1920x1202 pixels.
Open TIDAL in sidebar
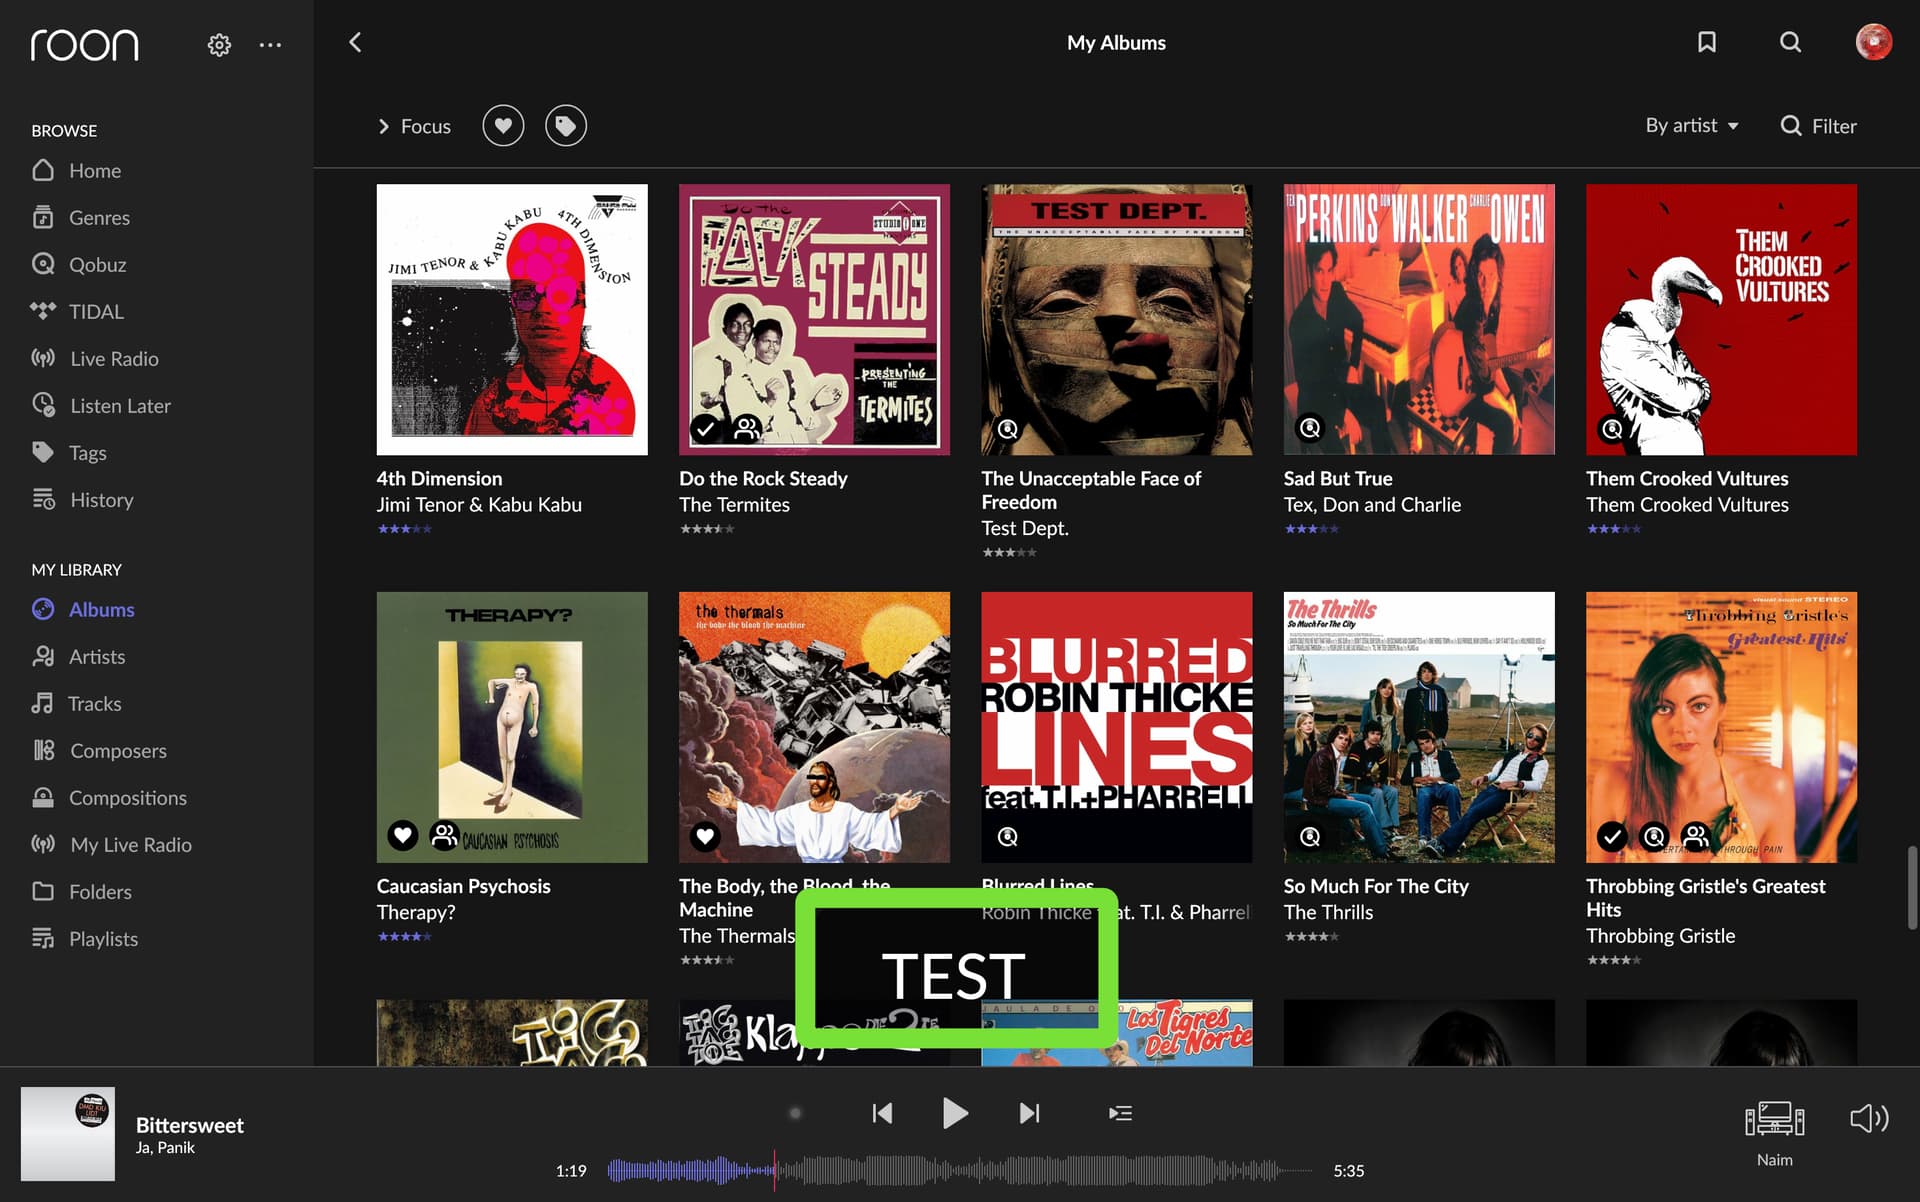77,312
